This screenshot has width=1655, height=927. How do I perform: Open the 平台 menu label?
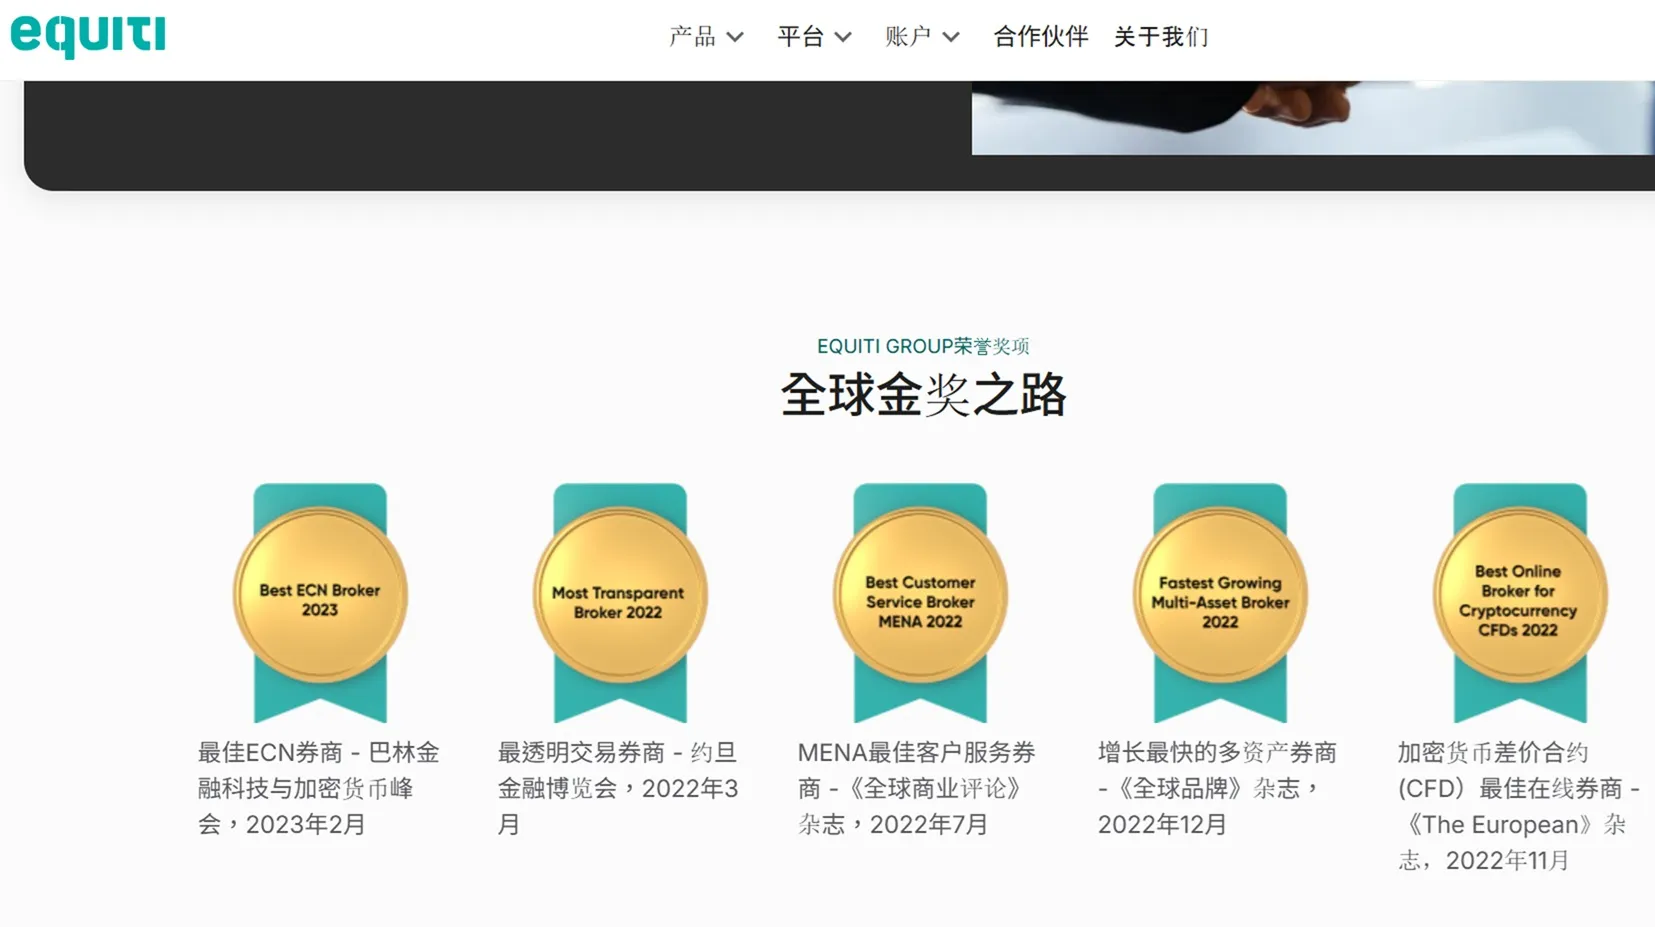tap(801, 37)
